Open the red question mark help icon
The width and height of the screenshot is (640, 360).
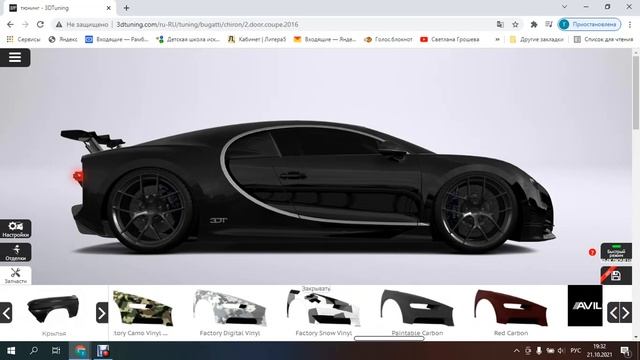pyautogui.click(x=592, y=252)
